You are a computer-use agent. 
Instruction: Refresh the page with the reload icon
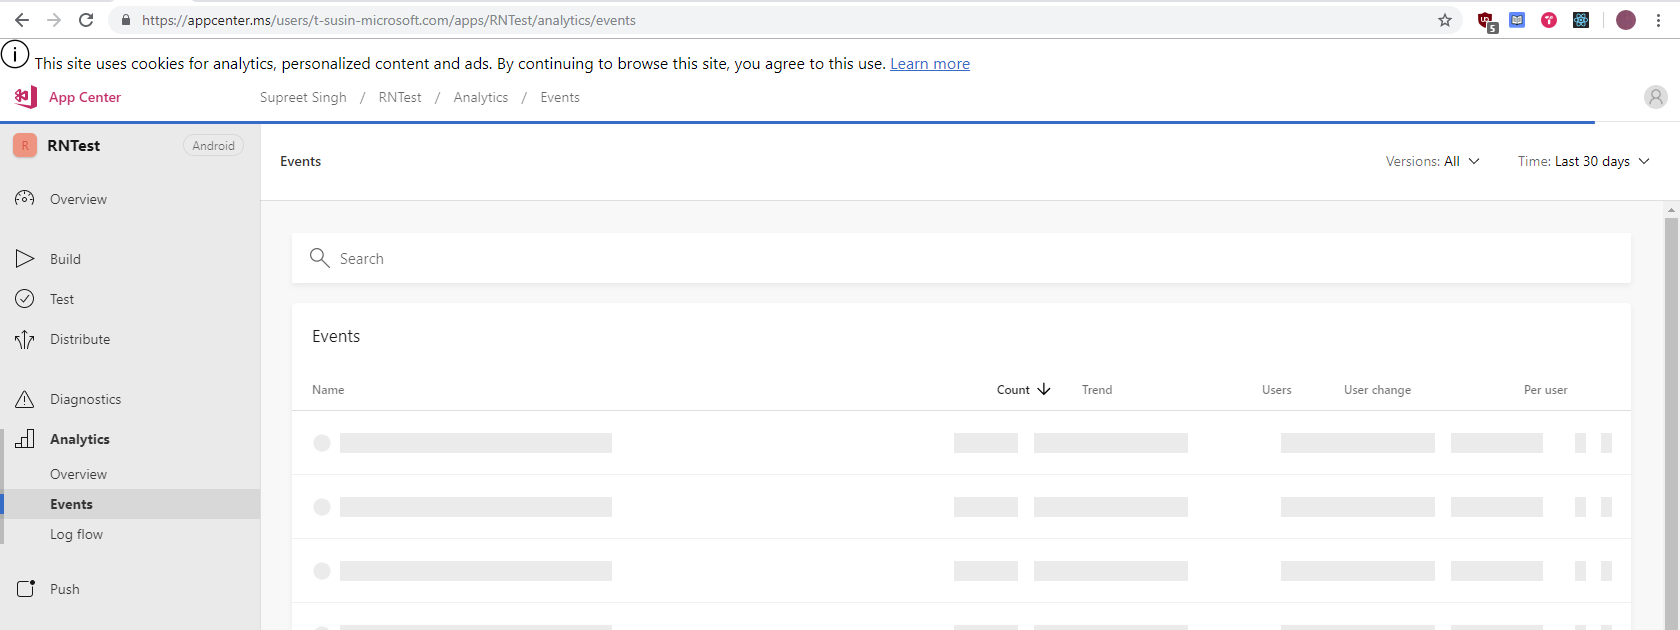pyautogui.click(x=85, y=19)
